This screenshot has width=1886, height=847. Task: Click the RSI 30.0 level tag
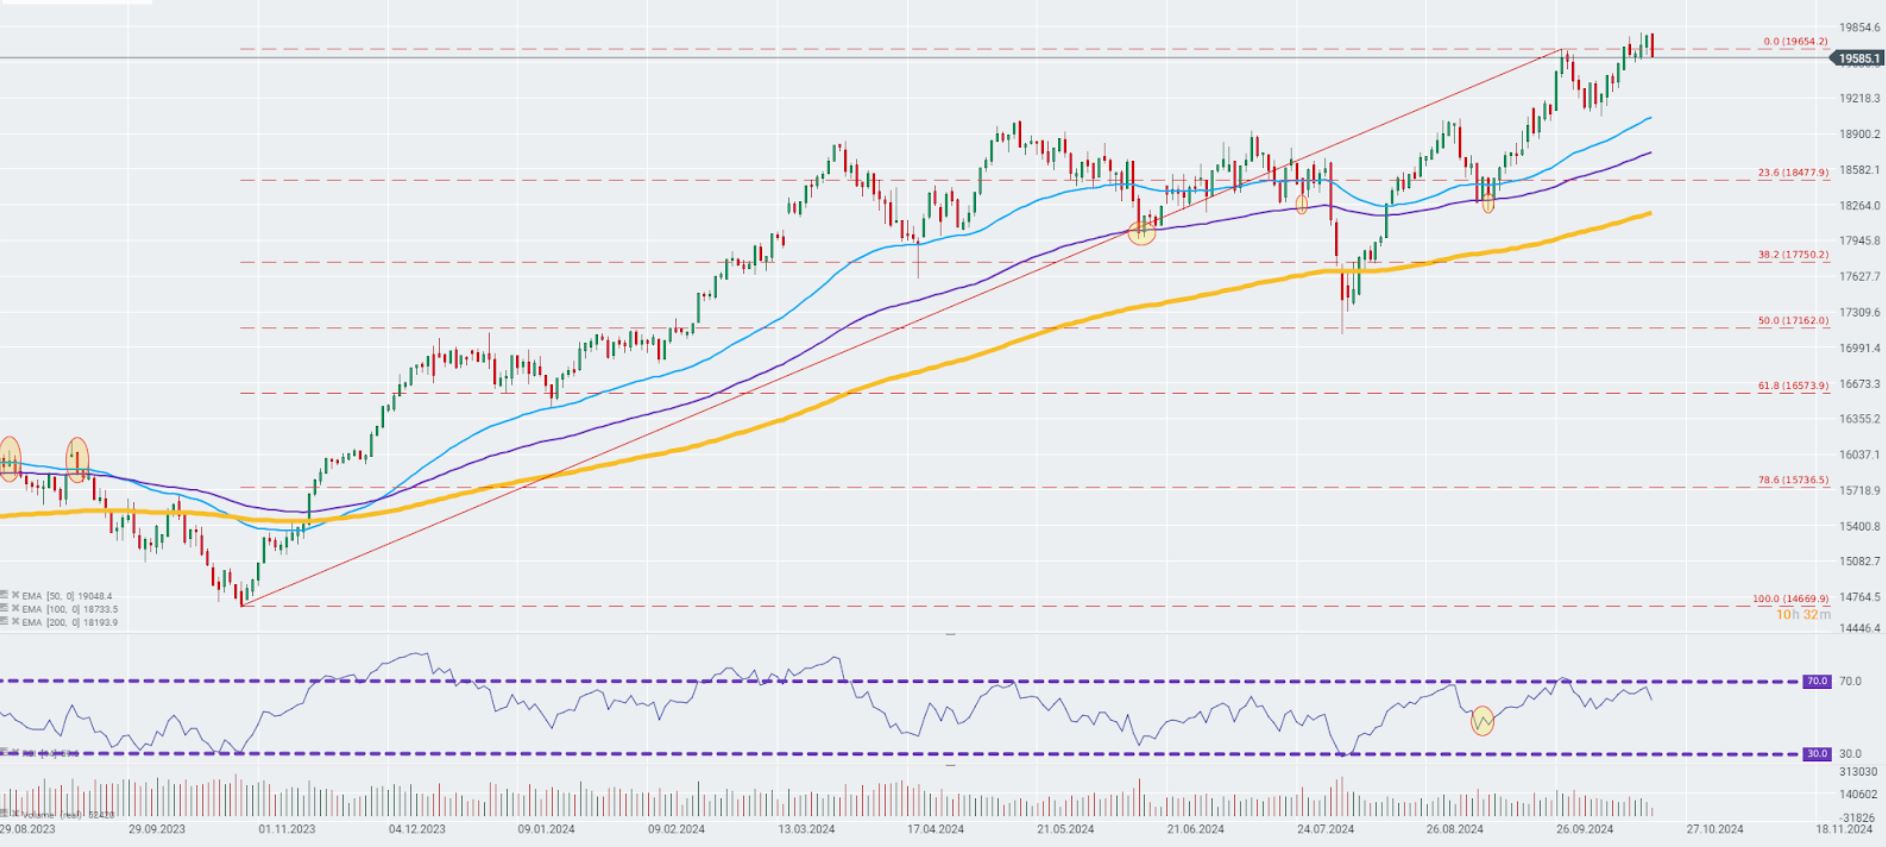(x=1816, y=754)
